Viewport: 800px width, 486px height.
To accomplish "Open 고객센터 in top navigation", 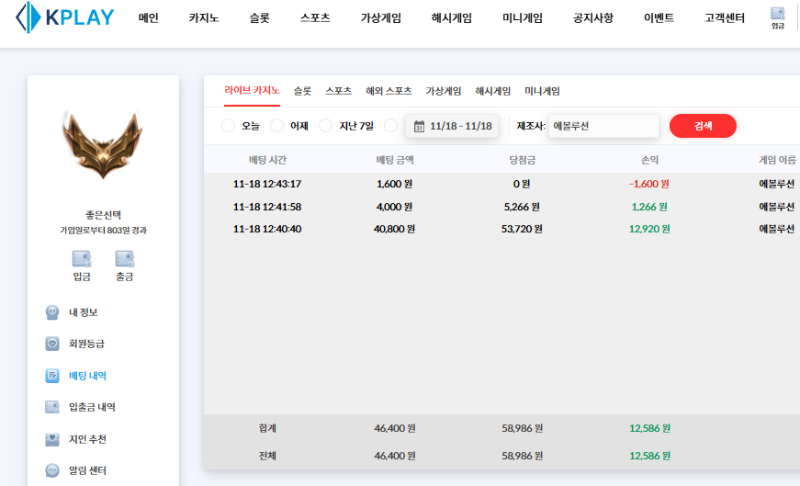I will pyautogui.click(x=725, y=18).
